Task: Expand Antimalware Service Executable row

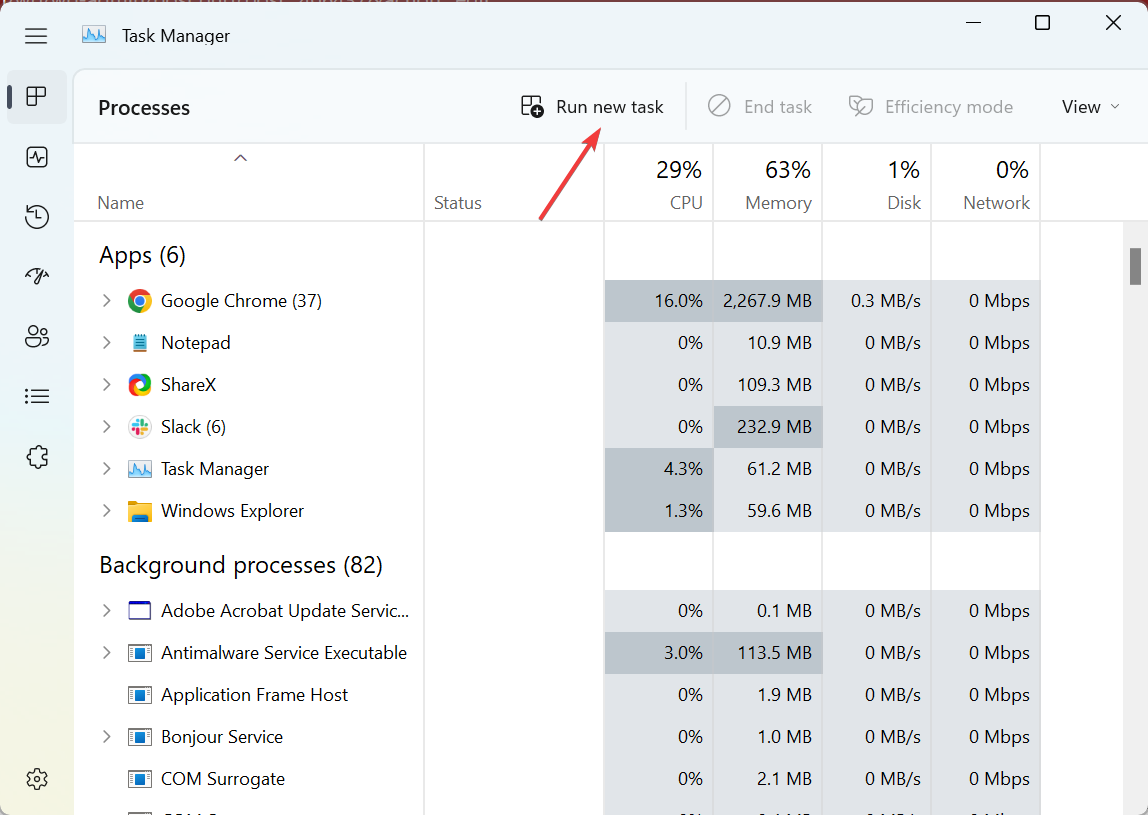Action: 107,652
